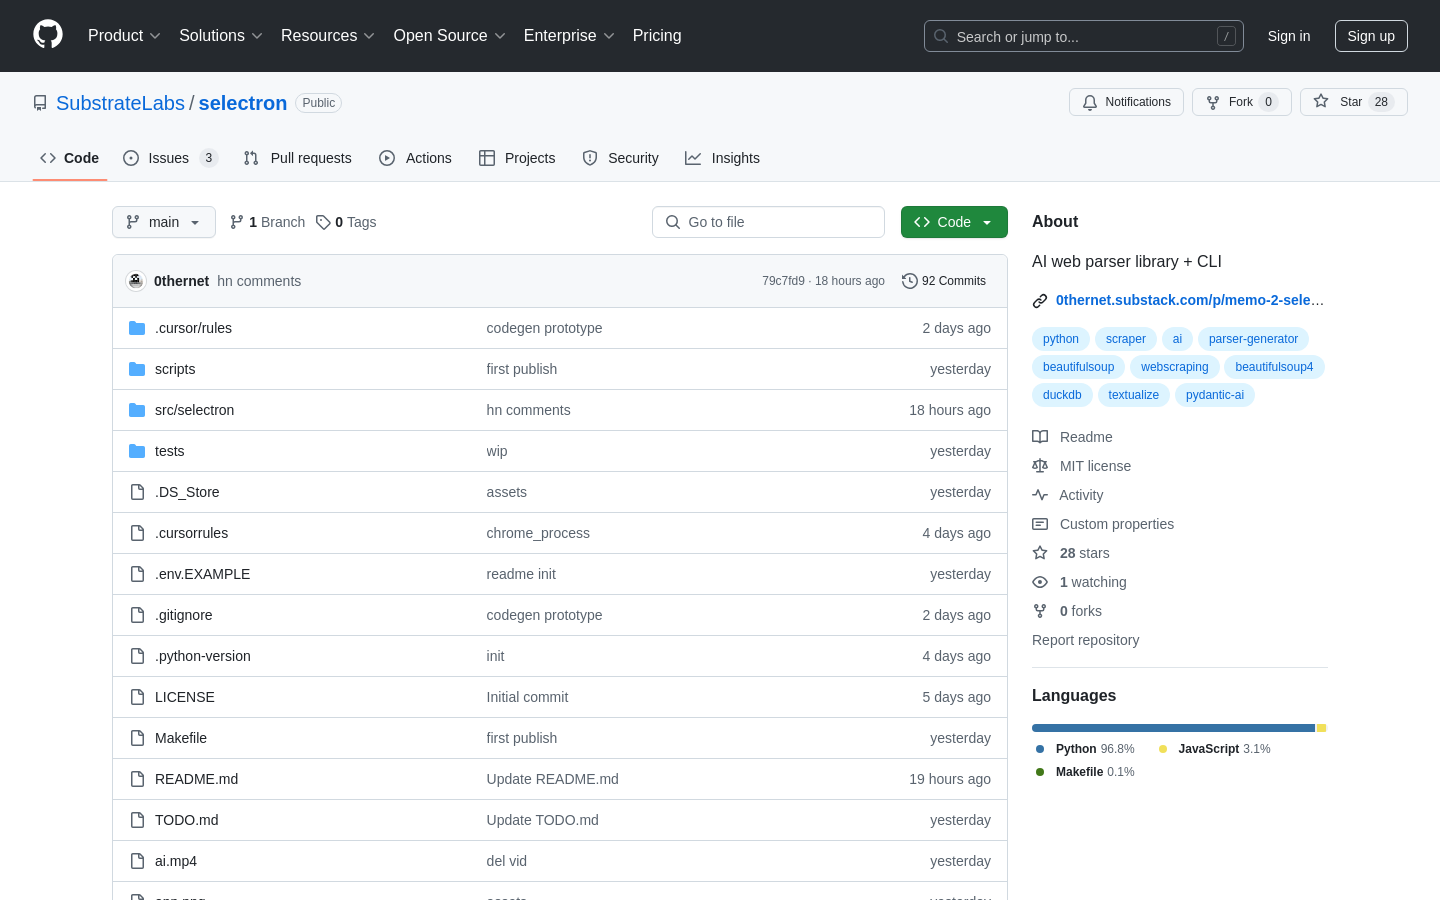
Task: Expand the Product menu
Action: click(124, 36)
